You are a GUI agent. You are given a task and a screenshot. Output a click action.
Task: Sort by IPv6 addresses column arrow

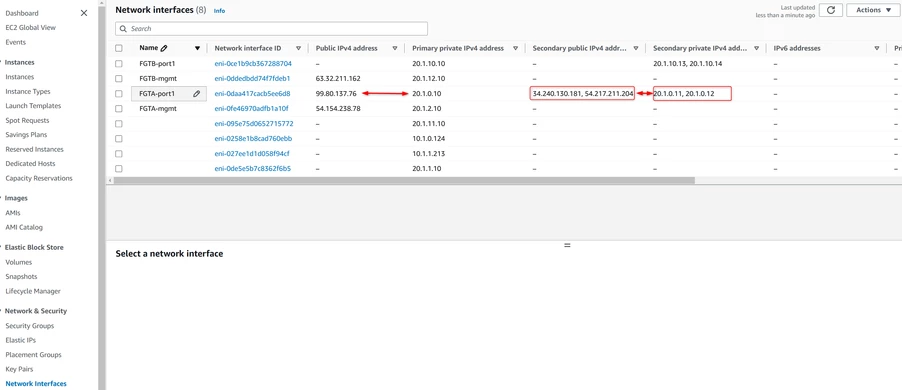coord(877,48)
